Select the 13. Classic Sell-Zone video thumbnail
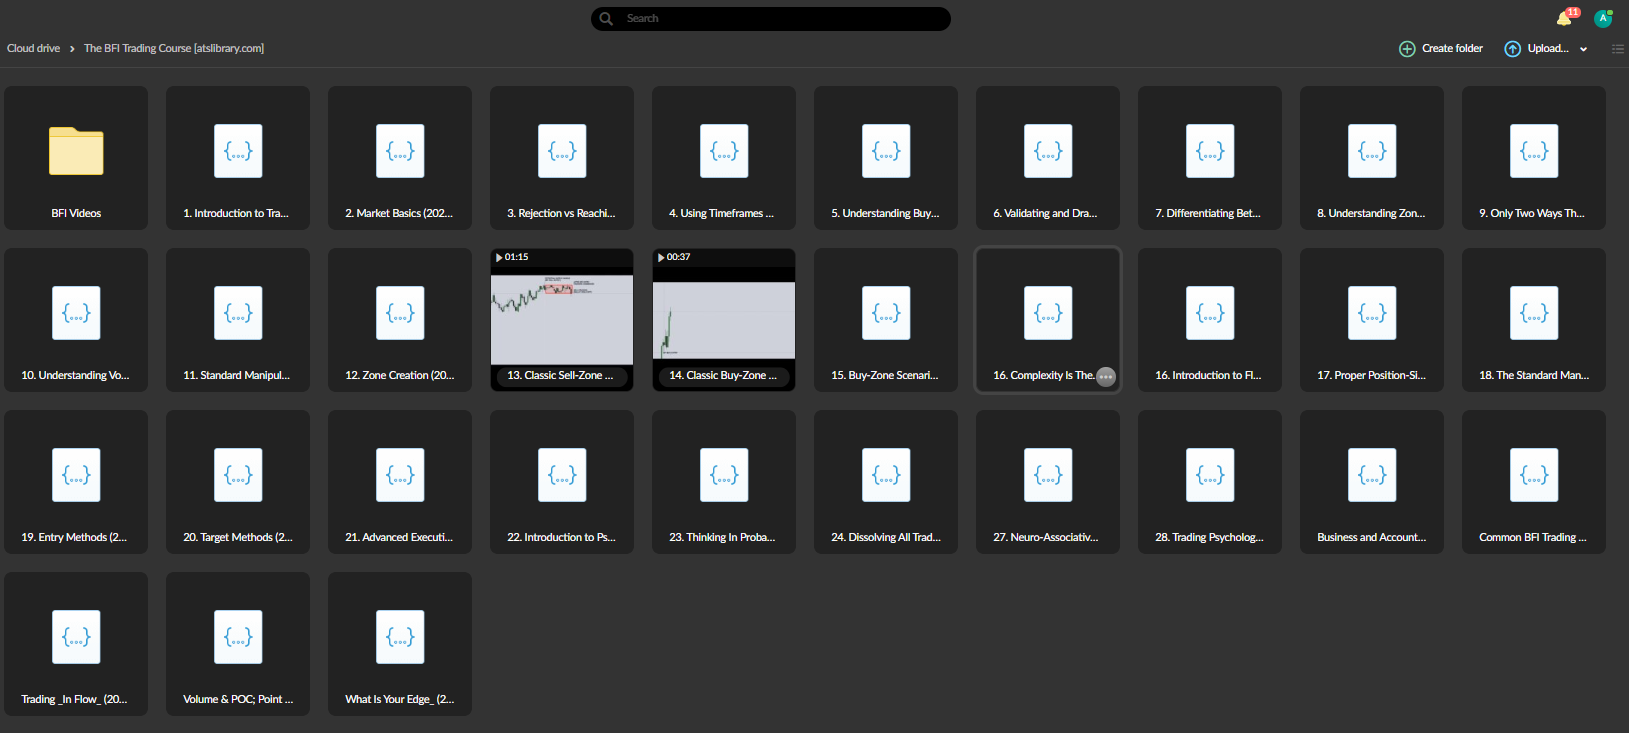The width and height of the screenshot is (1629, 733). (562, 318)
